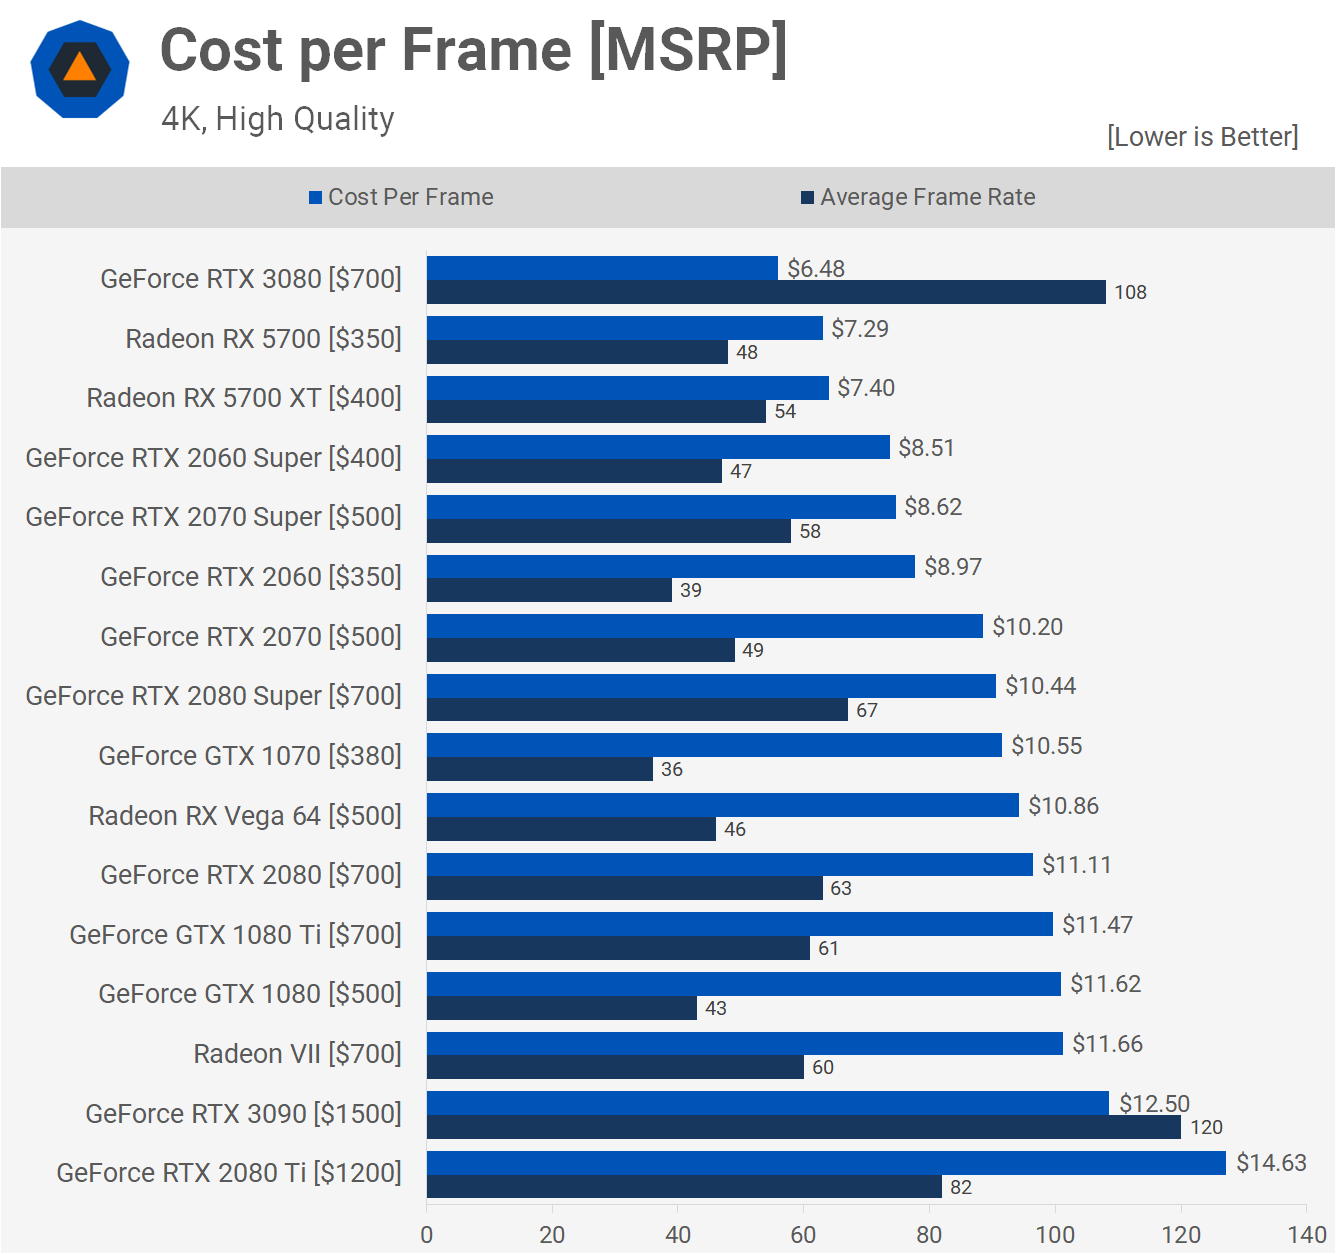The image size is (1336, 1254).
Task: Click the $8.51 cost value
Action: (x=927, y=448)
